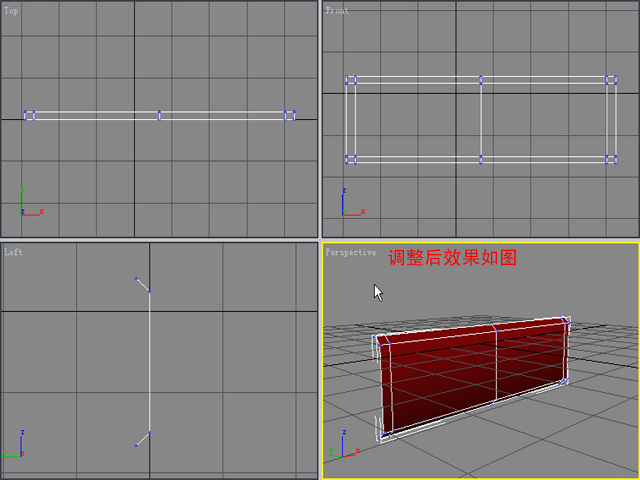Select upper angled segment in Left viewport
Screen dimensions: 640x480
point(143,285)
